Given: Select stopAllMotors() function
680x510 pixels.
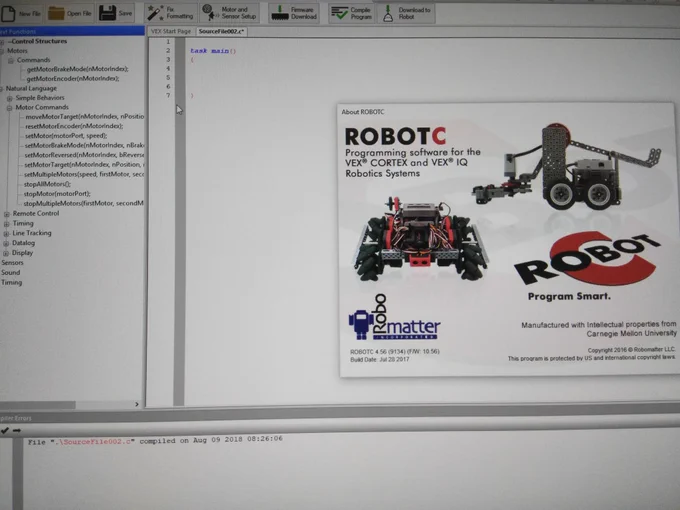Looking at the screenshot, I should (x=47, y=184).
